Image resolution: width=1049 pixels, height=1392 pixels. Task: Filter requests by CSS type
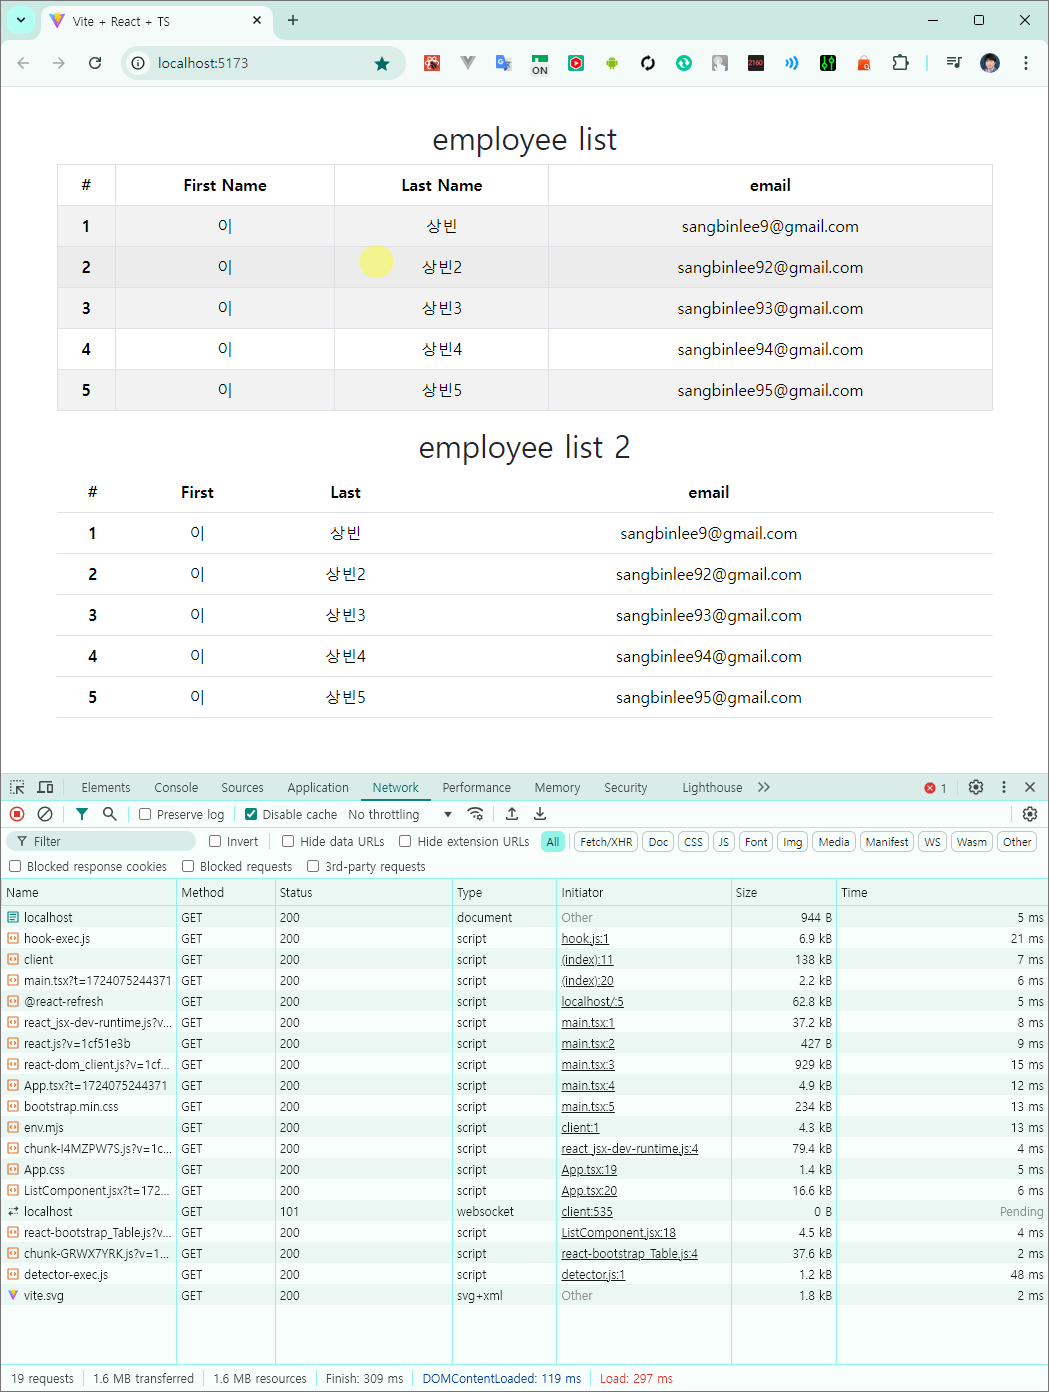tap(693, 842)
